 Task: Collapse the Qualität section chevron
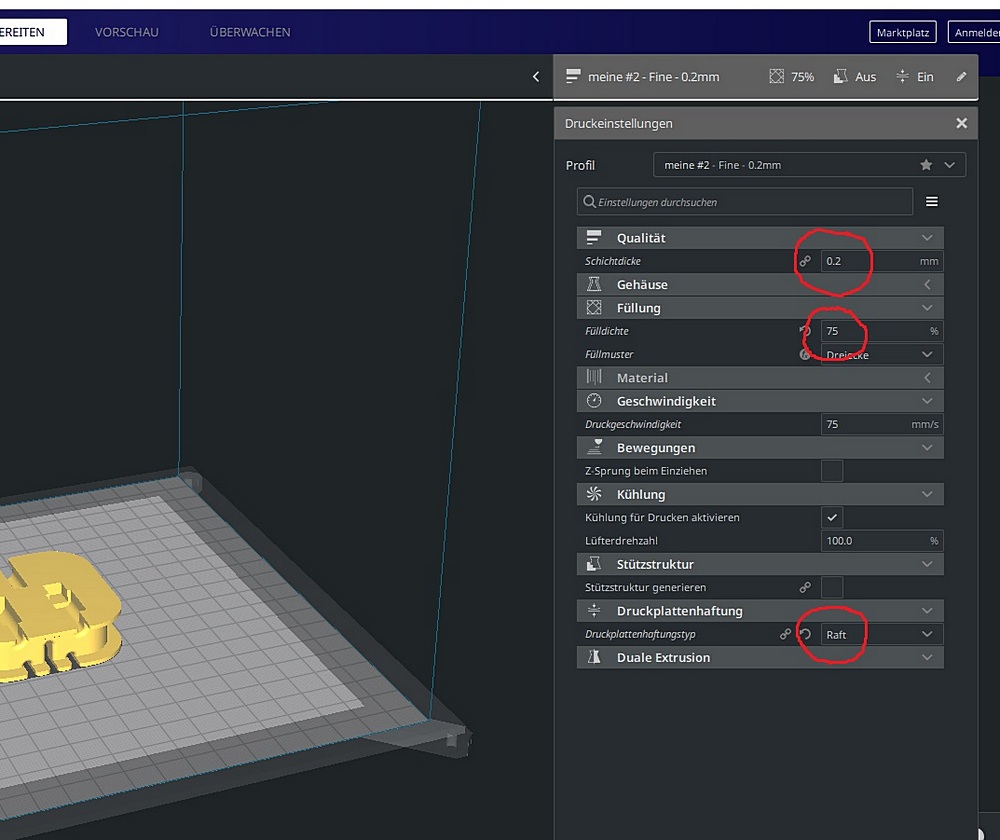coord(927,238)
